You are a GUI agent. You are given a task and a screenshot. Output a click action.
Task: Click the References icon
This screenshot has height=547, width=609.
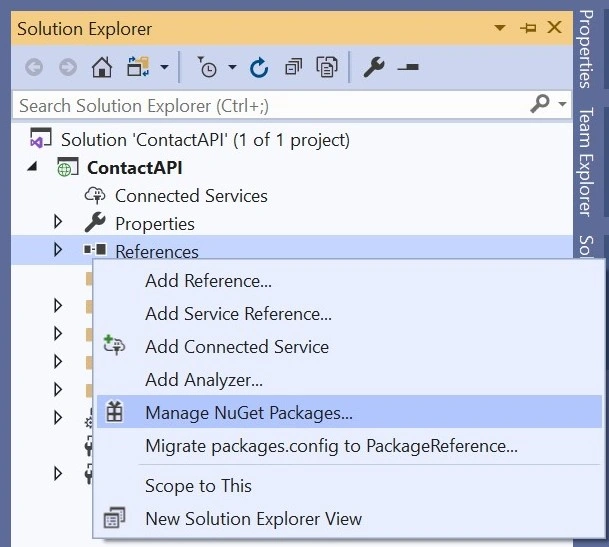tap(95, 249)
